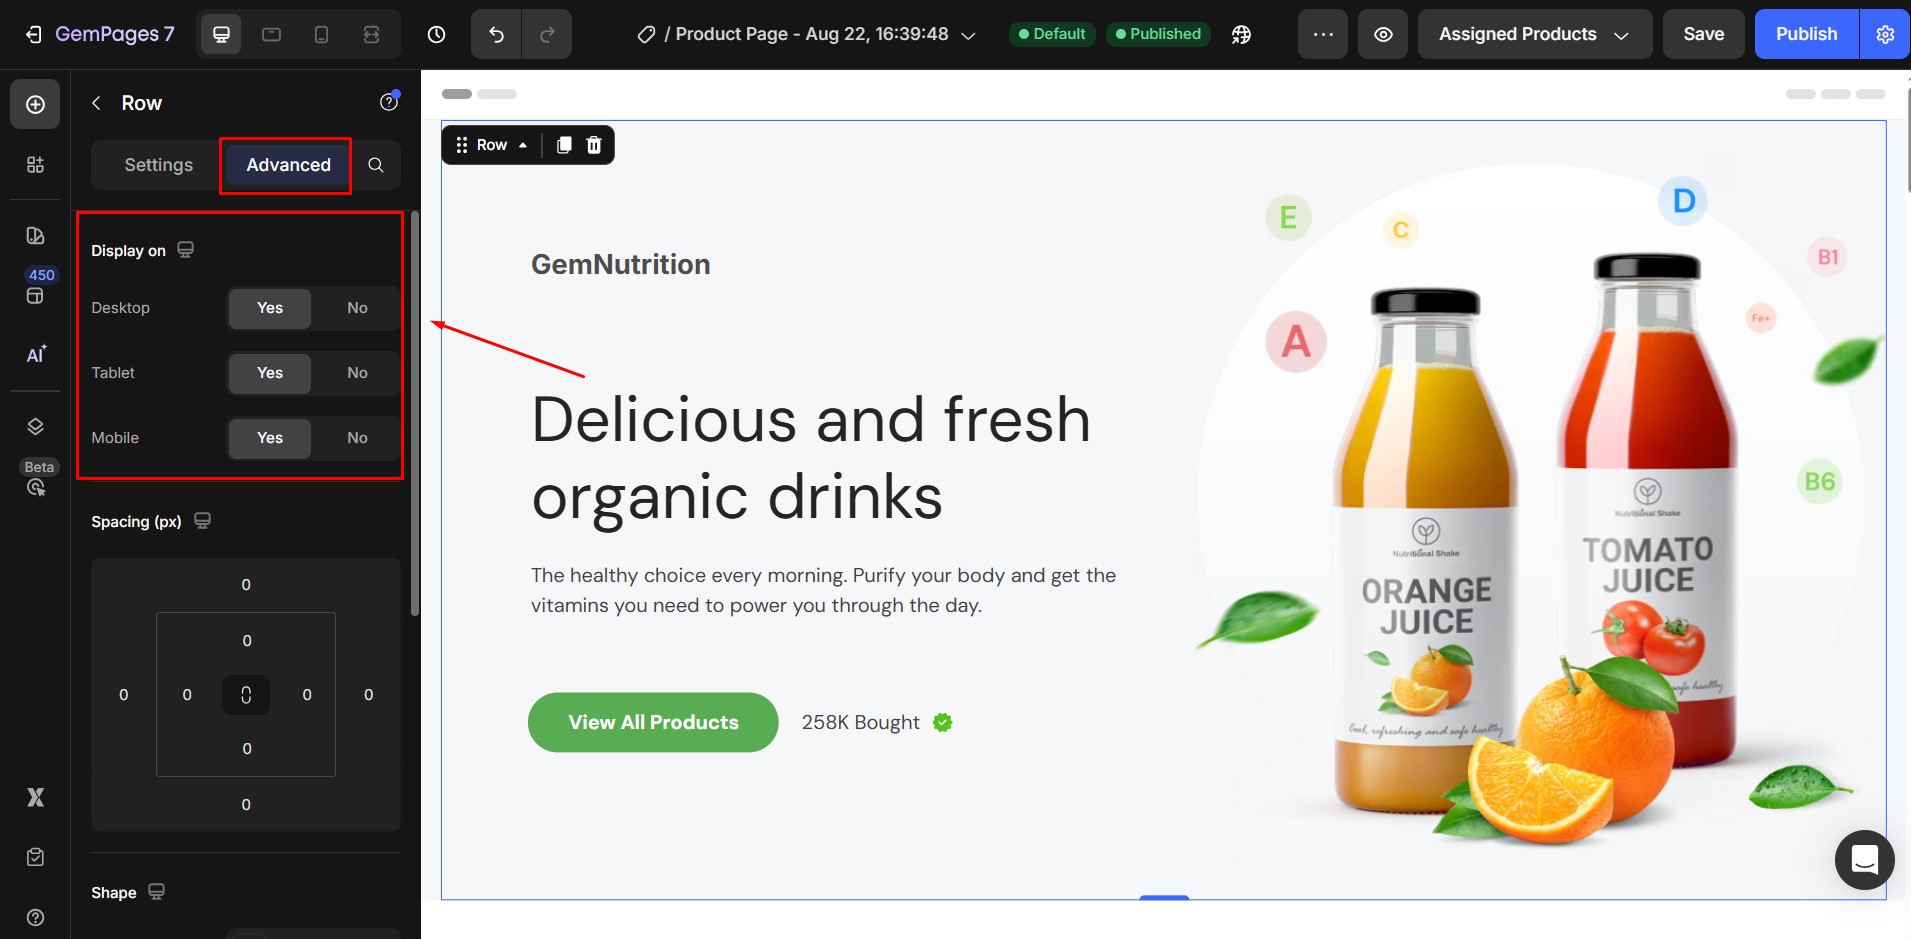Grab the Row drag handle icon

click(462, 145)
